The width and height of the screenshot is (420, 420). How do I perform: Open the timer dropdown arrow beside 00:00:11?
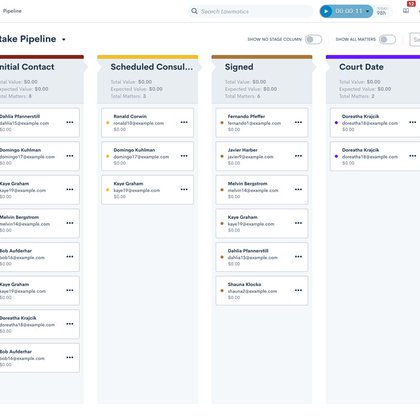367,11
